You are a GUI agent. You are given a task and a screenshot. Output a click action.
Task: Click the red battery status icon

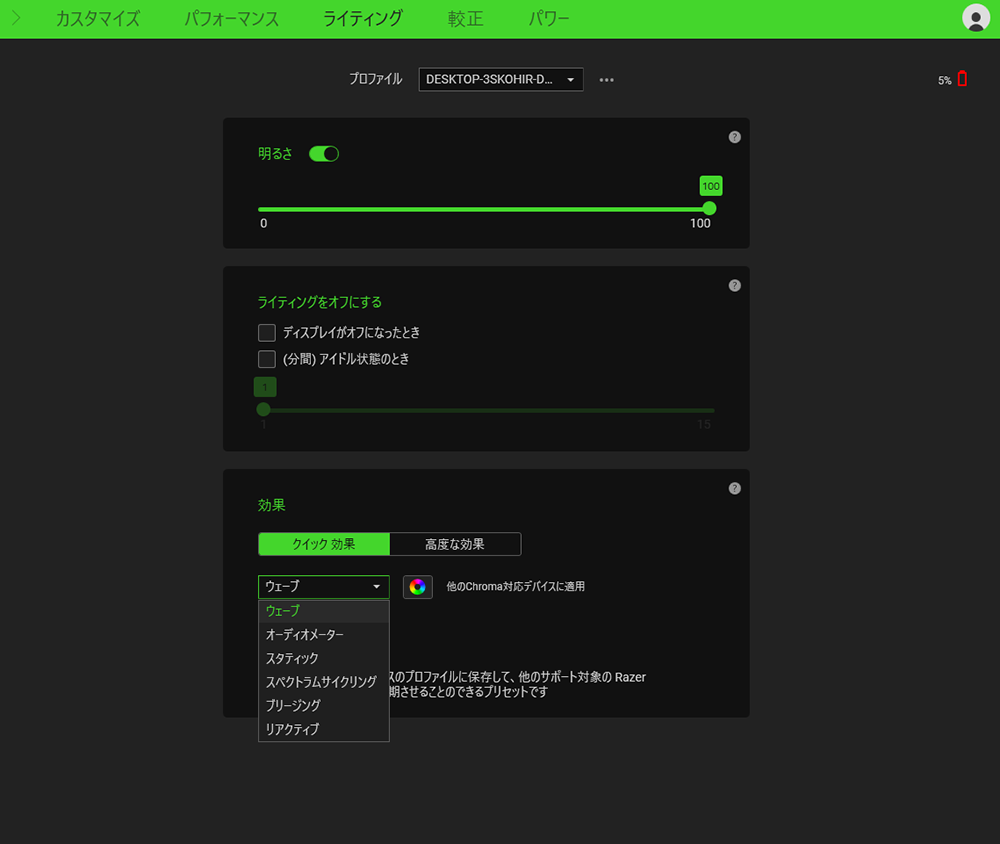962,79
